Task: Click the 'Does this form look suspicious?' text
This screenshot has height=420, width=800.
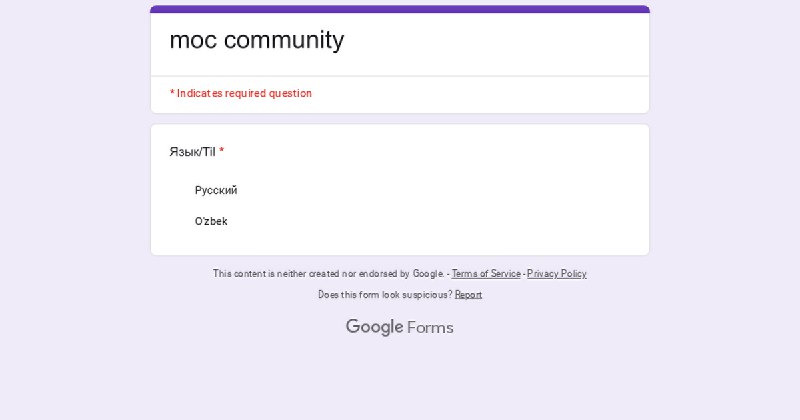Action: [x=385, y=294]
